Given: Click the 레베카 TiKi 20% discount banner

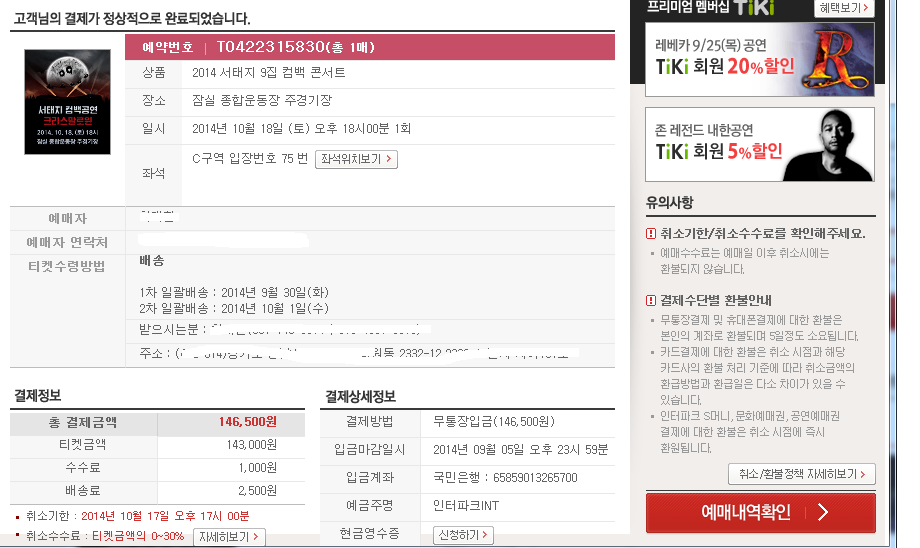Looking at the screenshot, I should (760, 60).
